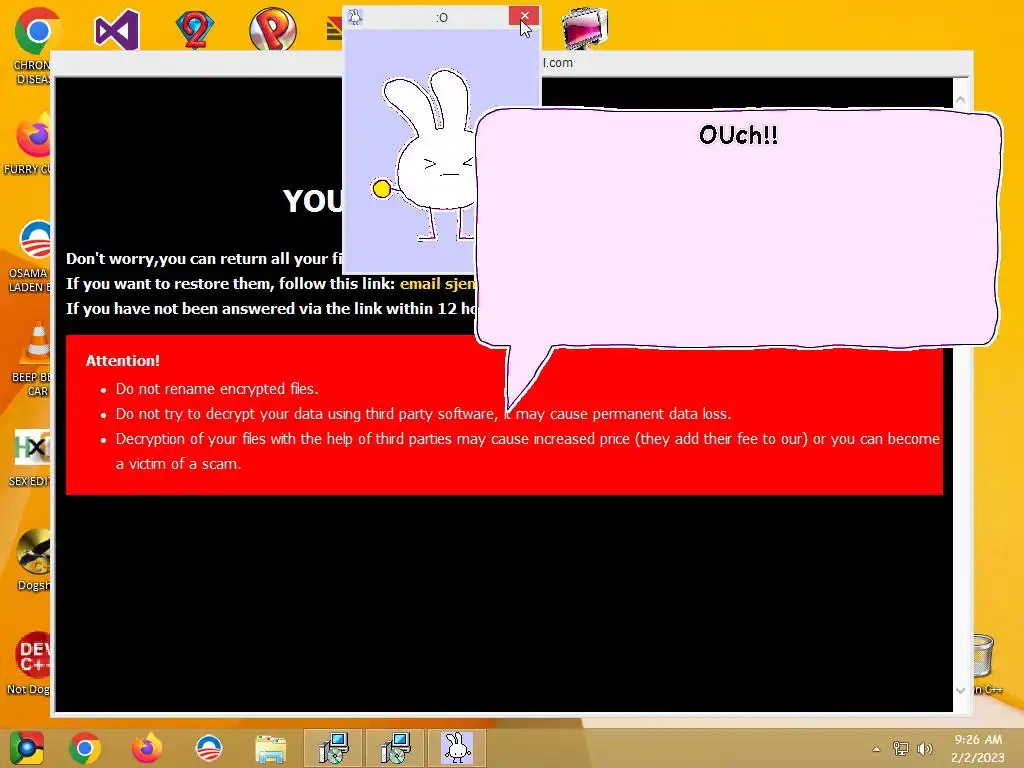Click 'If you have not been answered' sentence

pyautogui.click(x=270, y=308)
